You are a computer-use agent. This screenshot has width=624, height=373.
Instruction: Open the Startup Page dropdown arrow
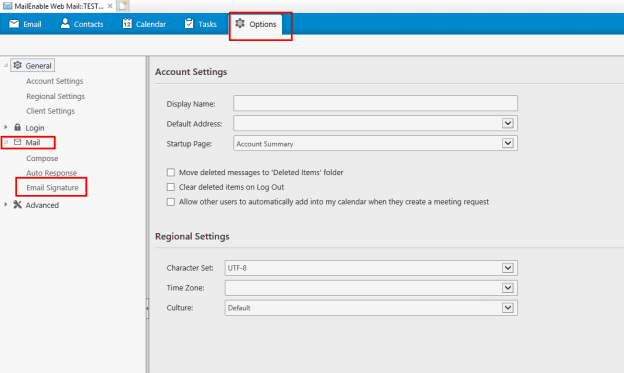click(508, 143)
